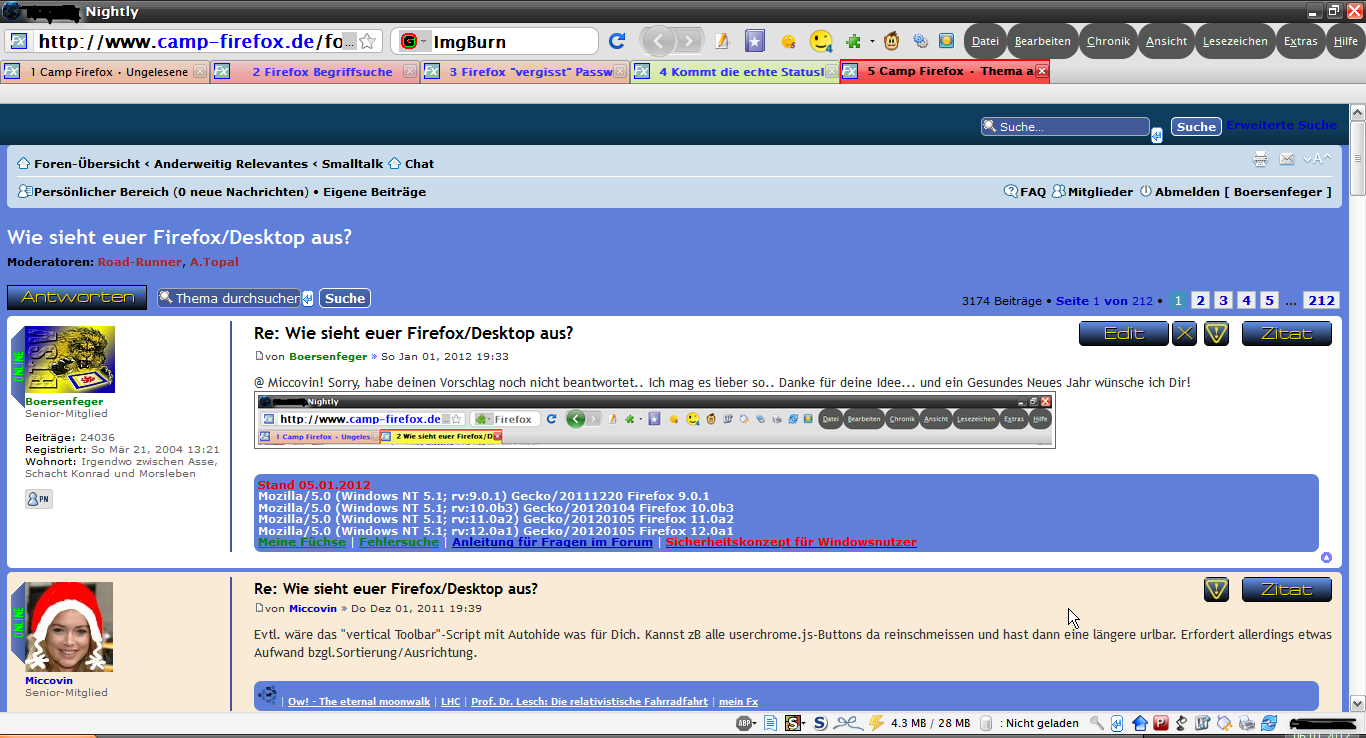Click the forum Suche... search field
Viewport: 1366px width, 738px height.
point(1065,127)
